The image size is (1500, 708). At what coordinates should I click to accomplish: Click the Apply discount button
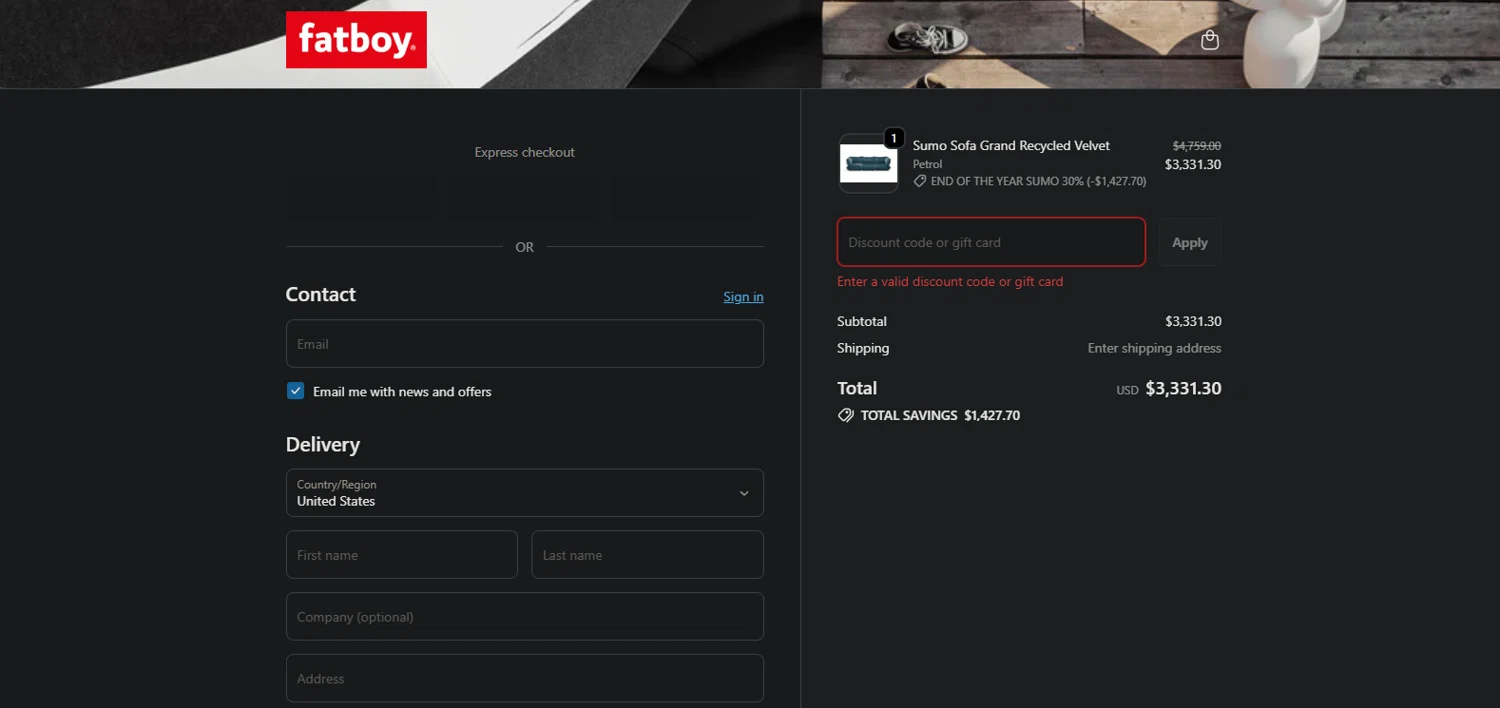(1190, 242)
